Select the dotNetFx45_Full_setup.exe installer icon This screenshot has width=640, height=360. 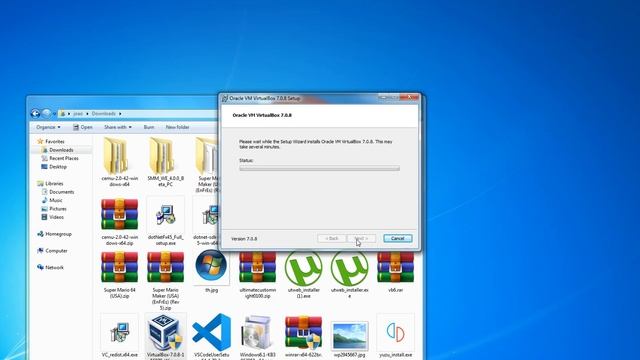point(166,214)
